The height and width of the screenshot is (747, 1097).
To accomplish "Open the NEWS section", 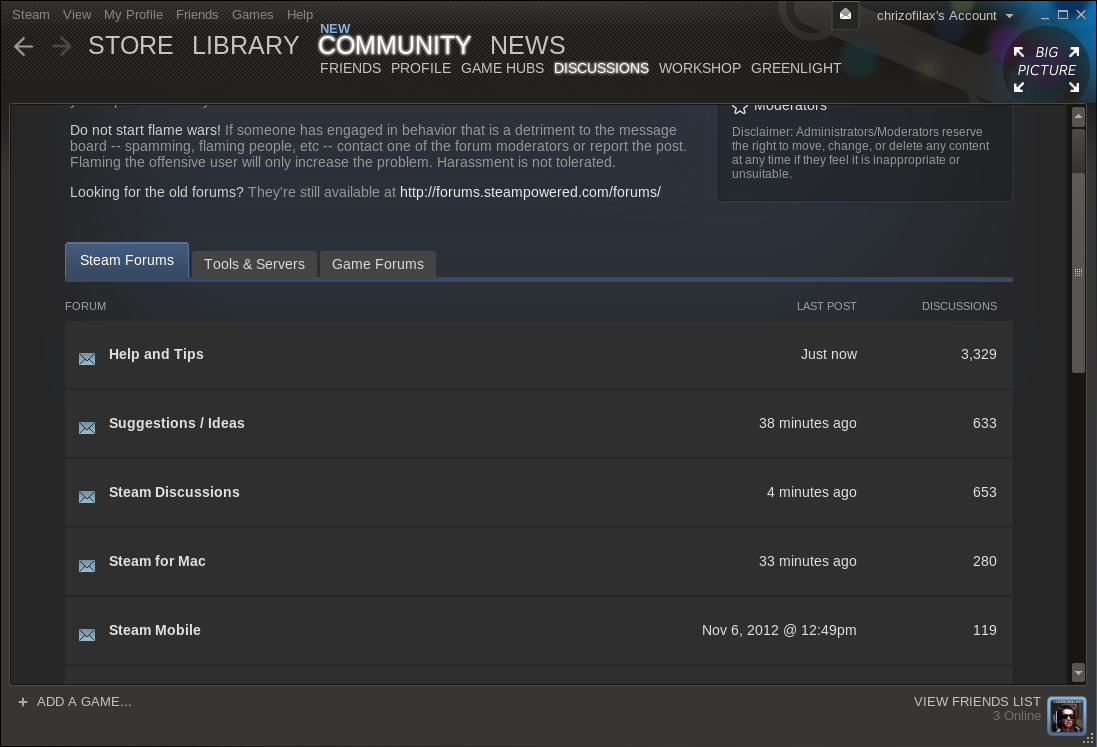I will point(528,46).
